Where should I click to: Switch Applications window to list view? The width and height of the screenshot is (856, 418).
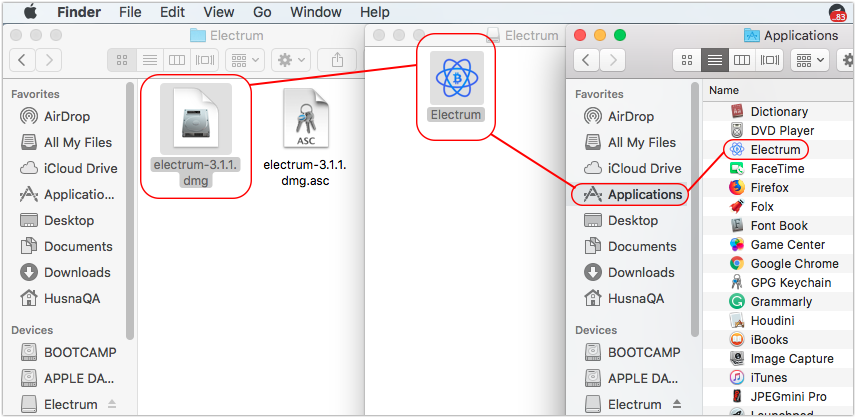(715, 59)
